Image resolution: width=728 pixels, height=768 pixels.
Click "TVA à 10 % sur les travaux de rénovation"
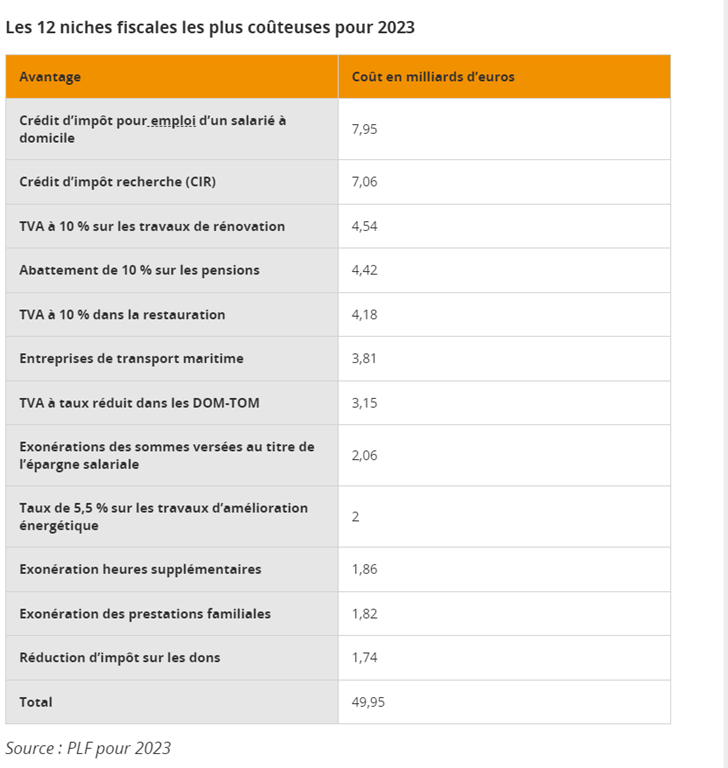coord(152,226)
